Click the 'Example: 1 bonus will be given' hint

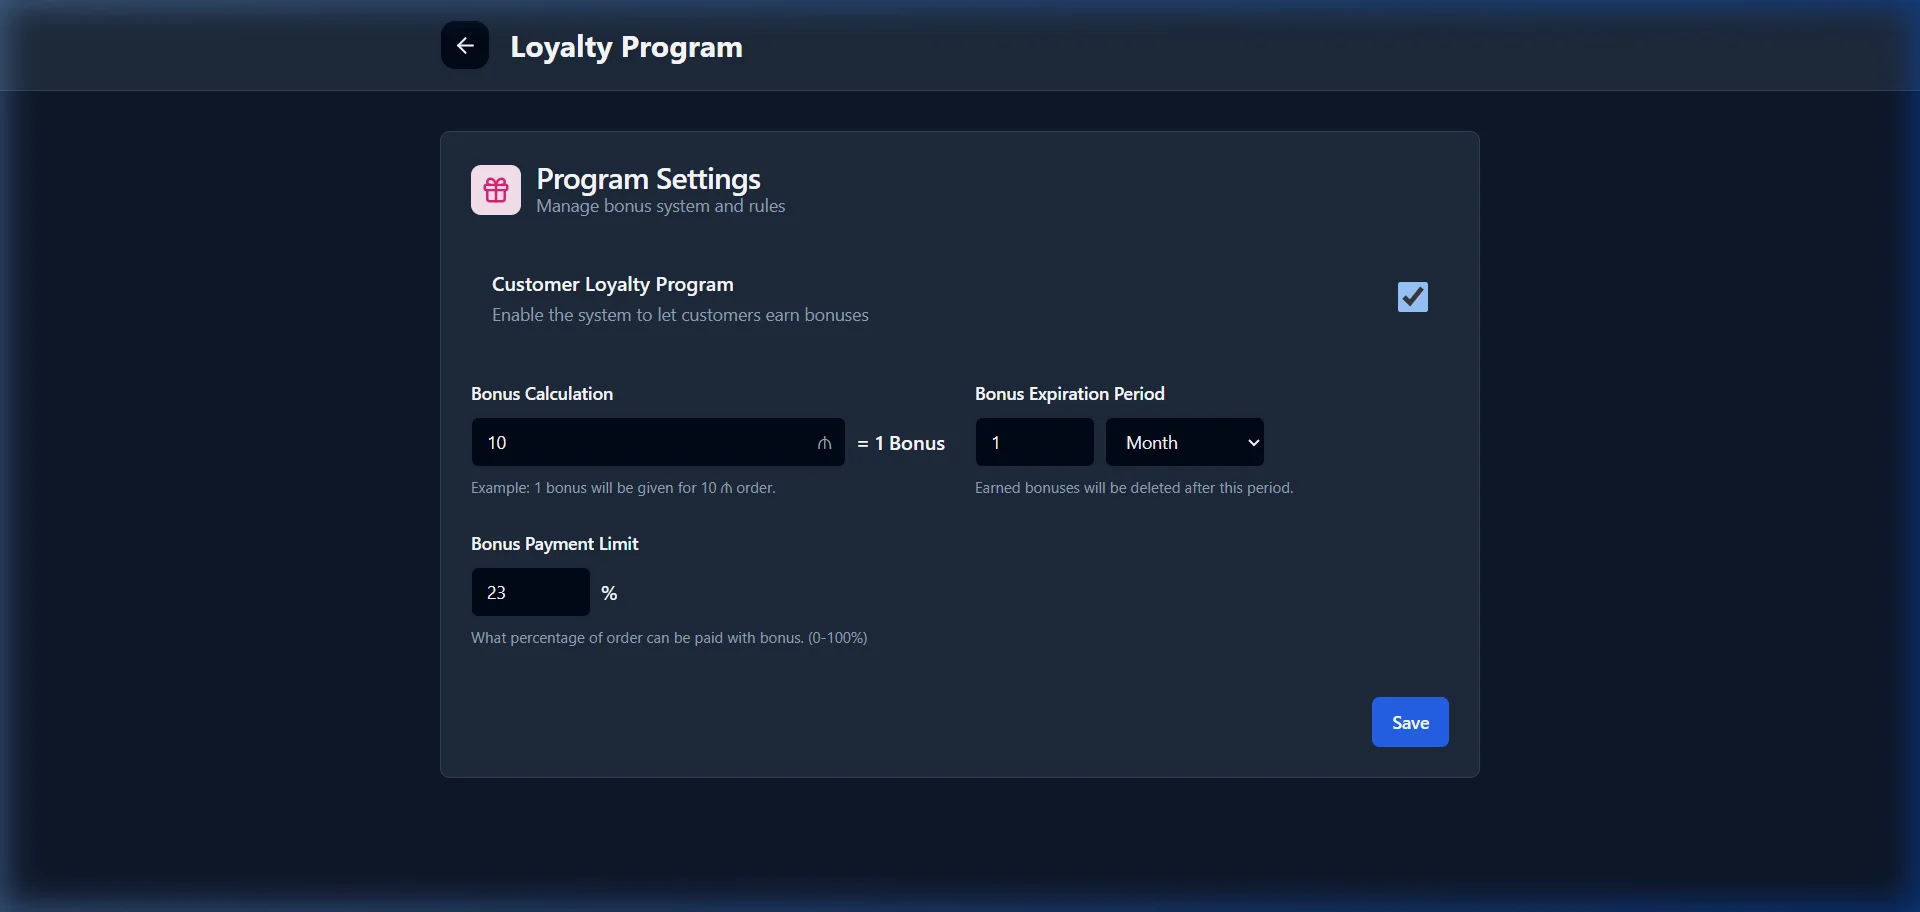pos(623,488)
